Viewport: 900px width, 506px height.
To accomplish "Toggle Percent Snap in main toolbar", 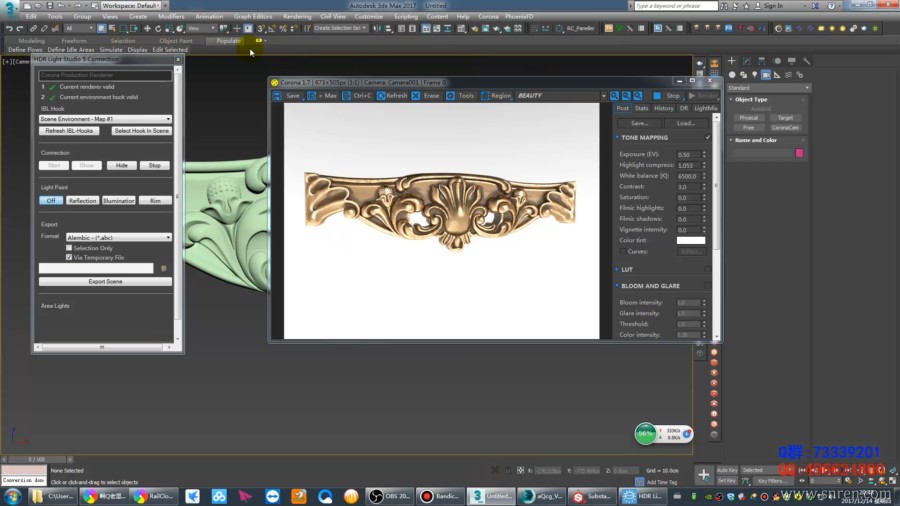I will (x=283, y=28).
